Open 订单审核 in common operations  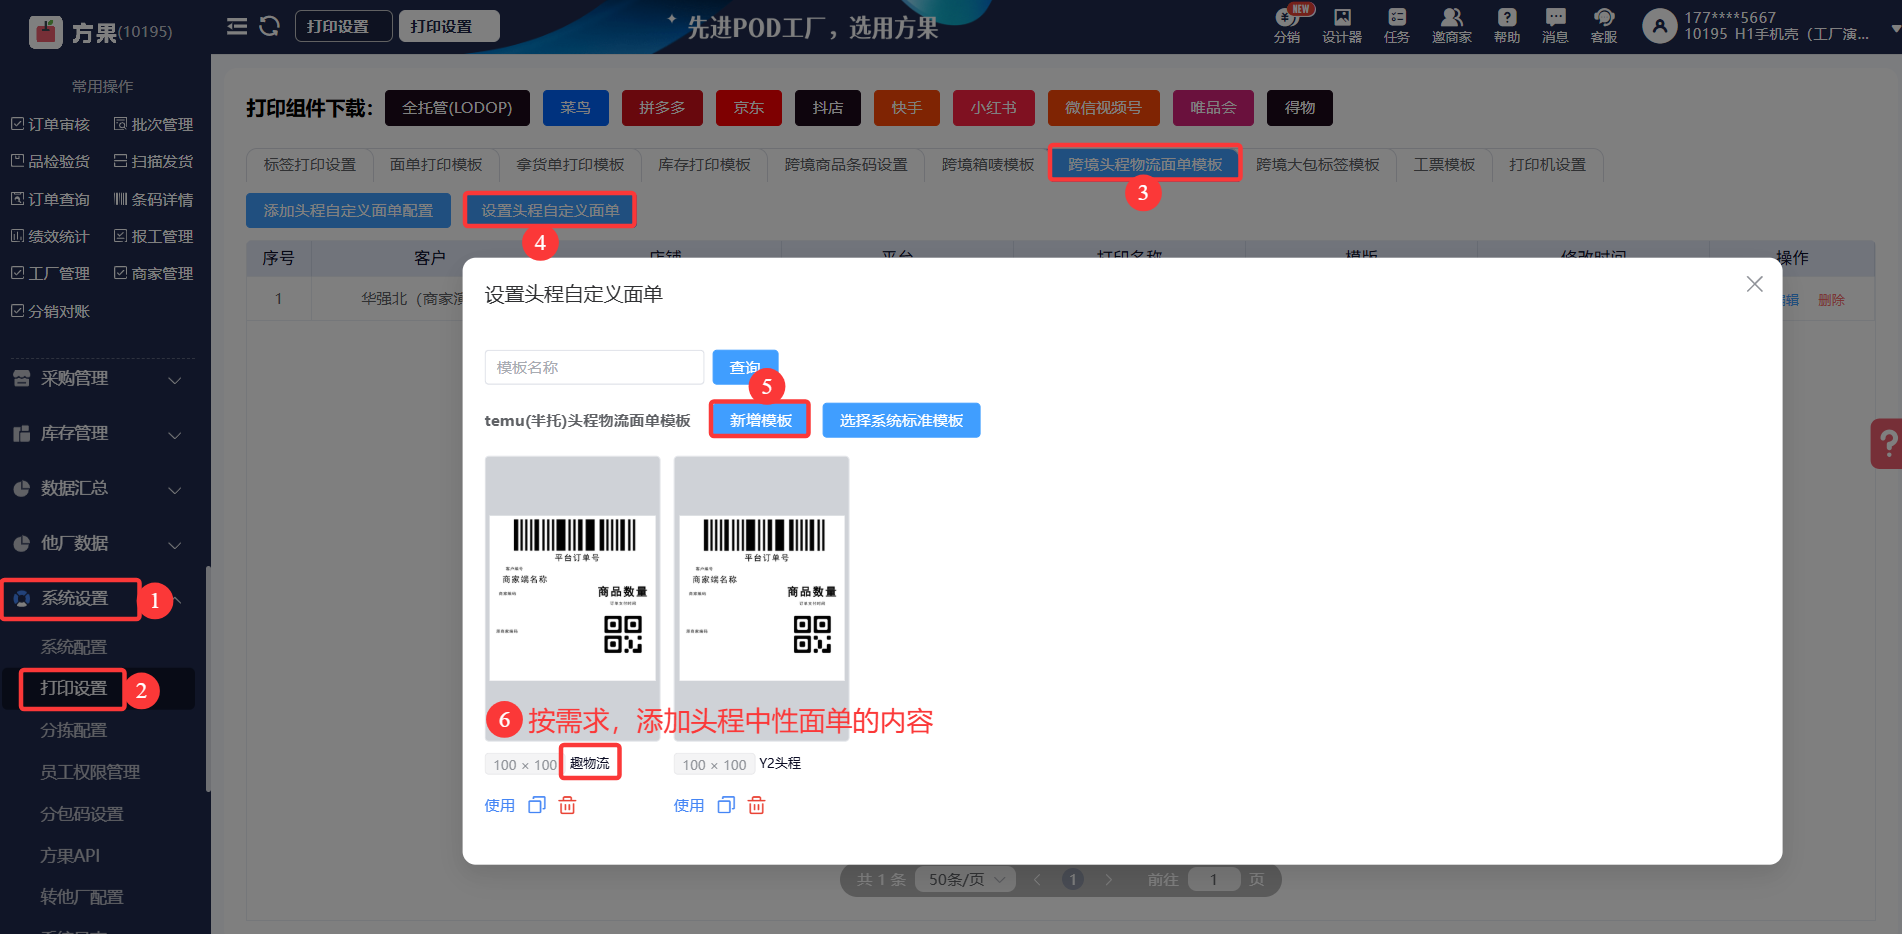pyautogui.click(x=50, y=124)
